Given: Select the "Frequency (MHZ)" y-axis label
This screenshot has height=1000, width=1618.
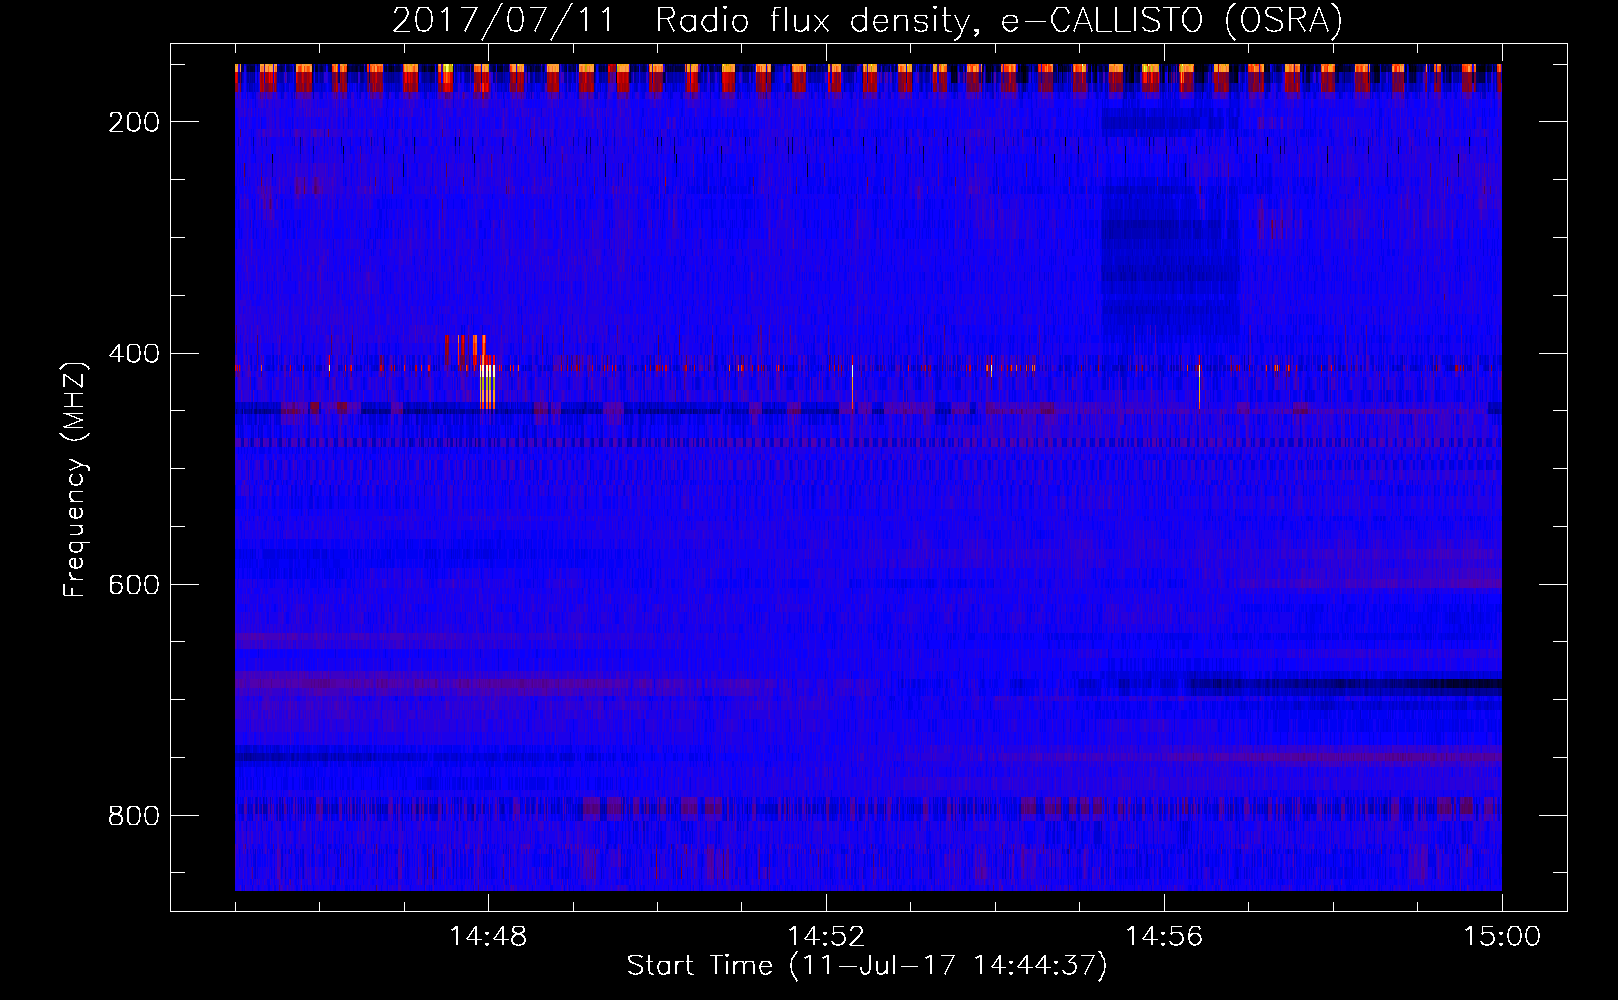Looking at the screenshot, I should 75,479.
